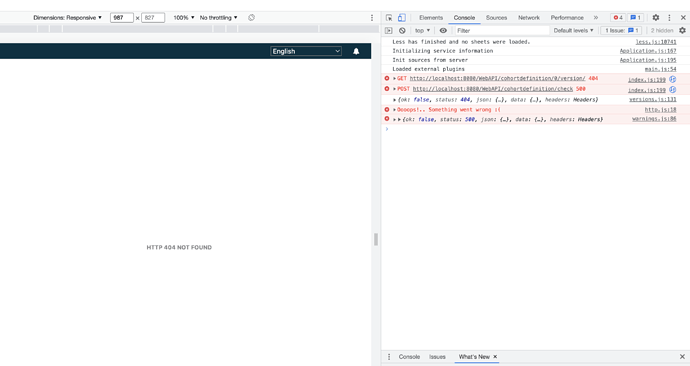Viewport: 690px width, 366px height.
Task: Open the top context dropdown
Action: (x=422, y=30)
